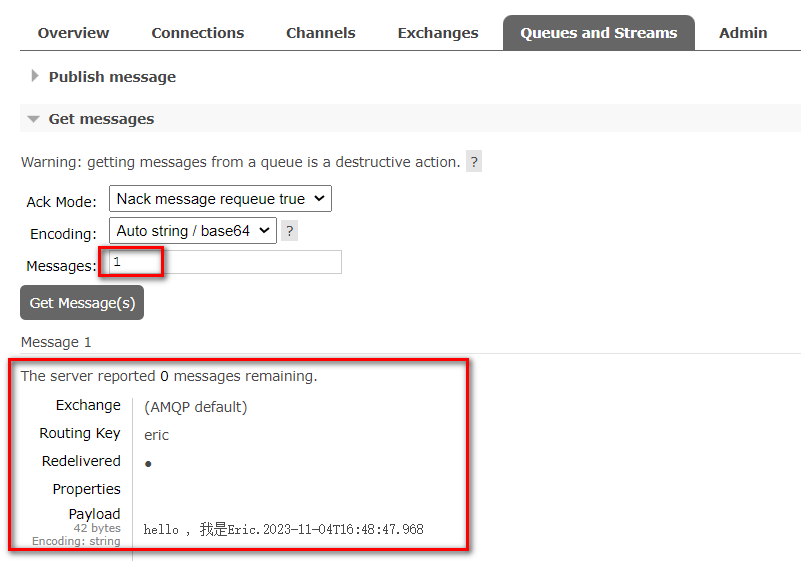Click the payload text starting with hello

(x=283, y=529)
